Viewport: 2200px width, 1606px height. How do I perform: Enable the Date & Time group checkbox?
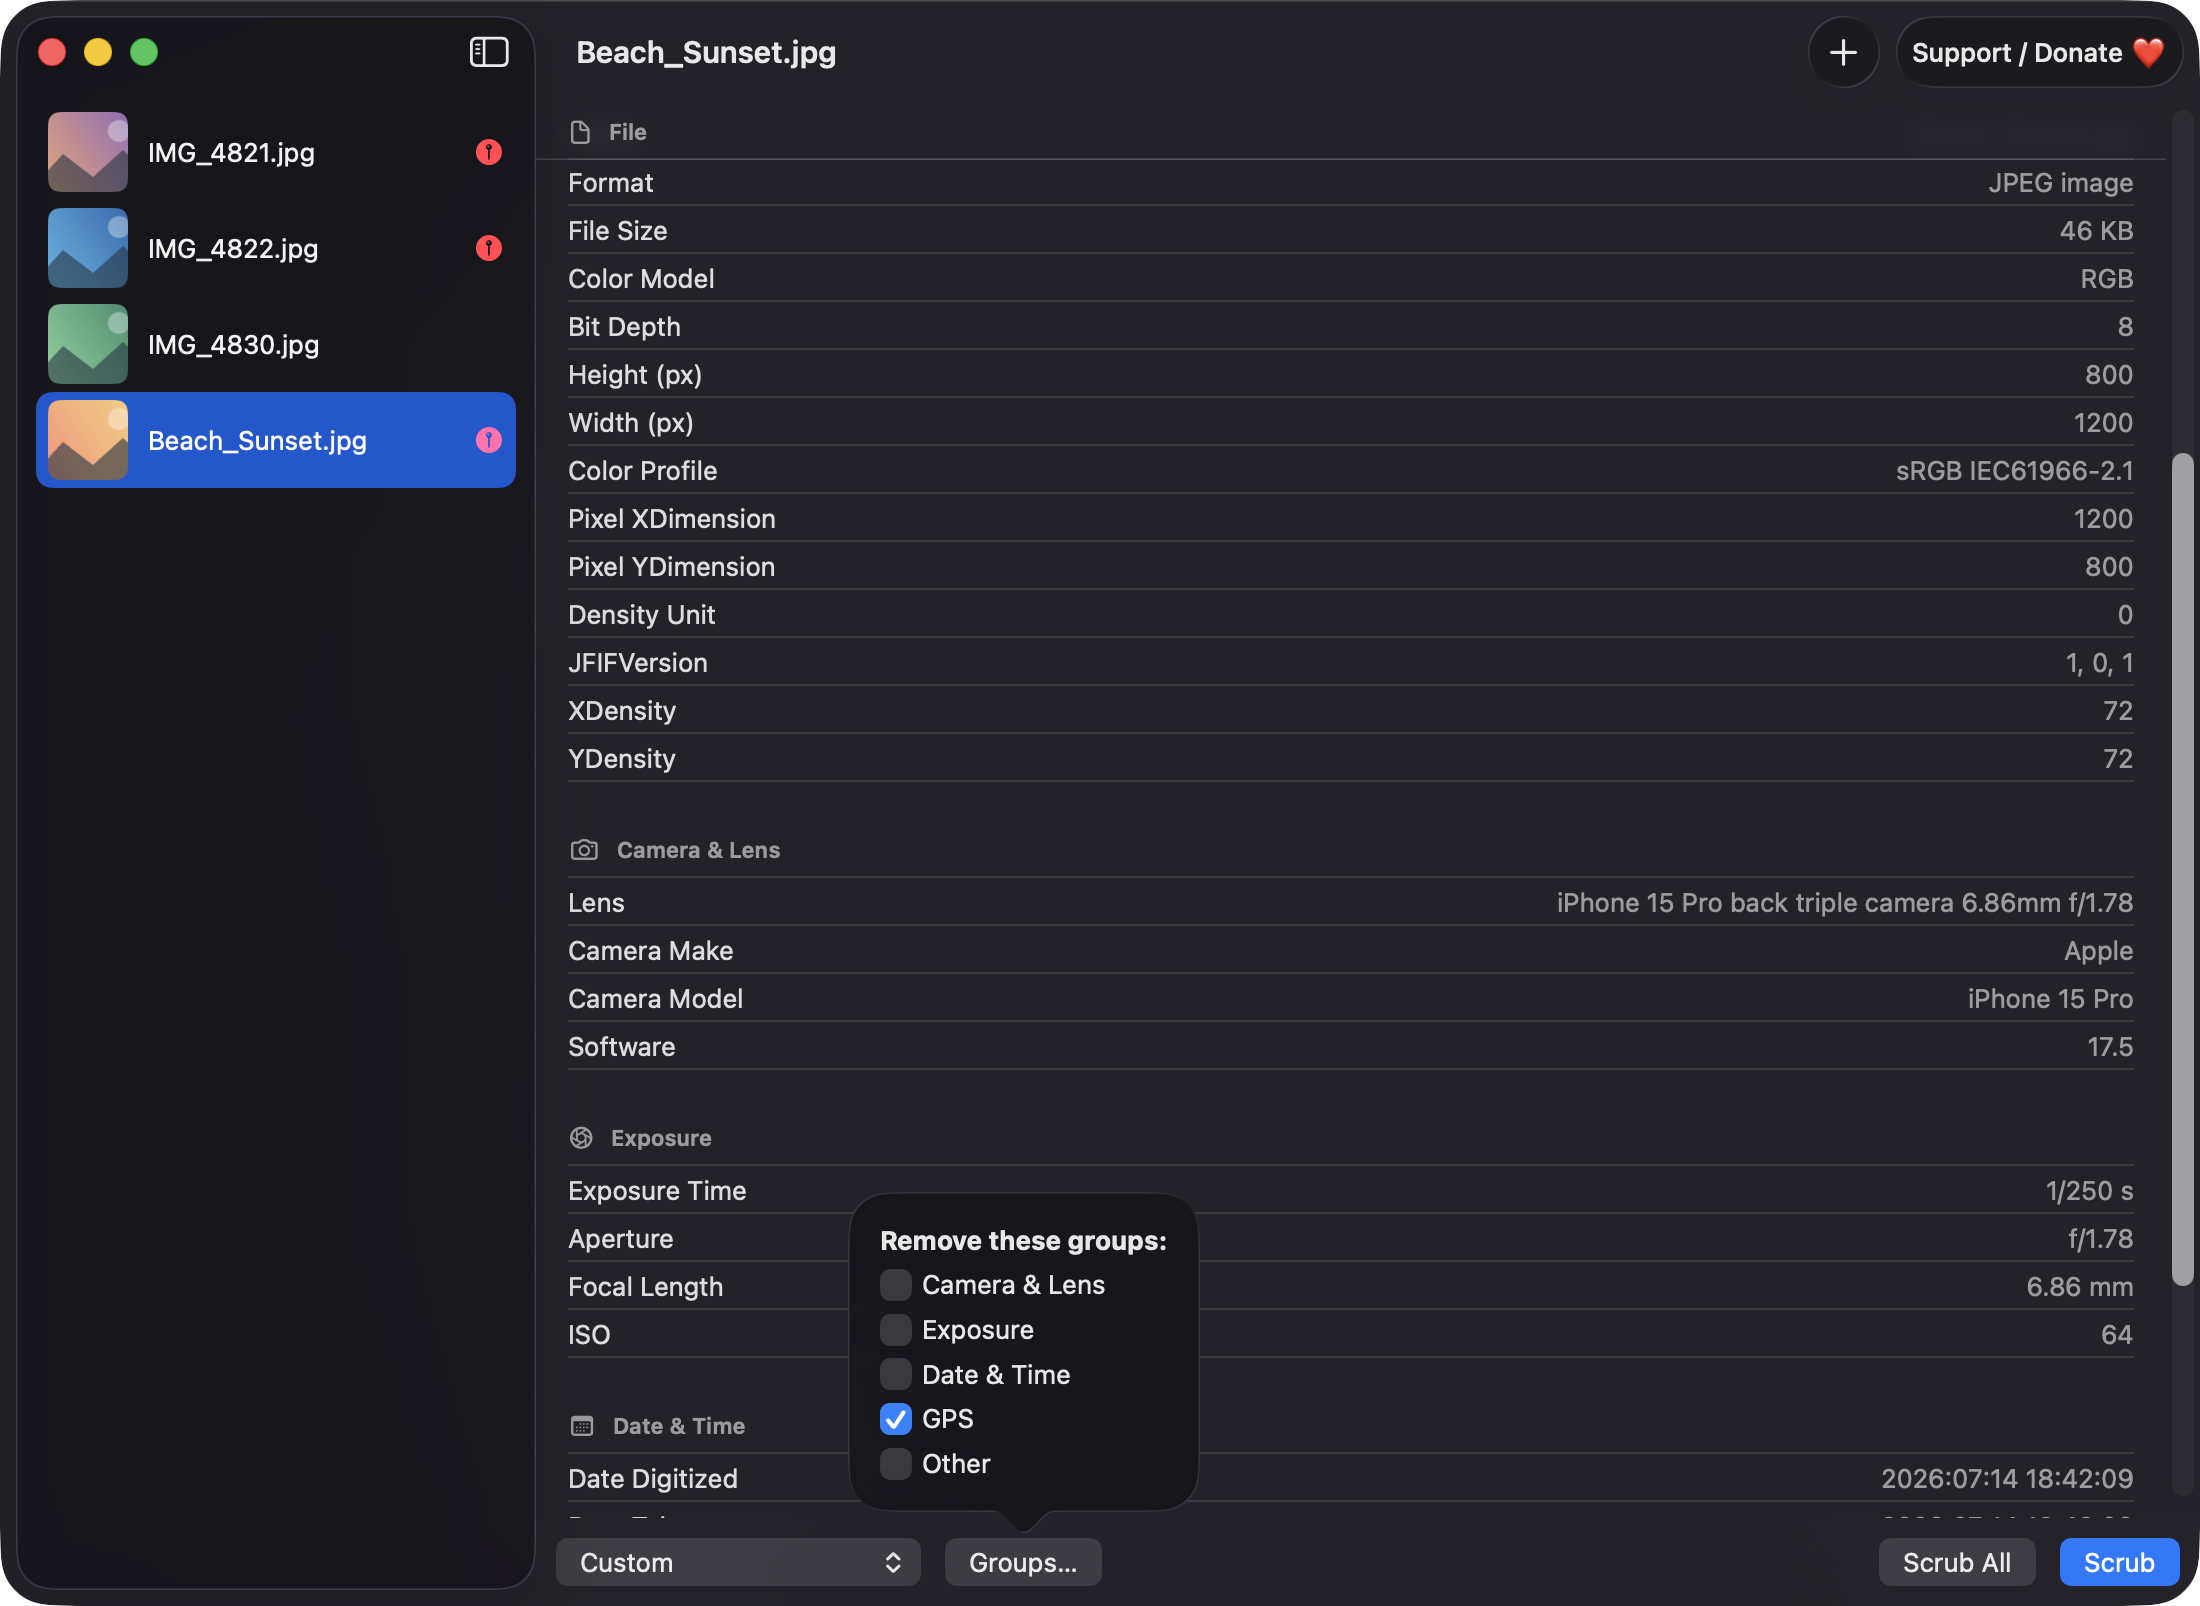[x=896, y=1375]
